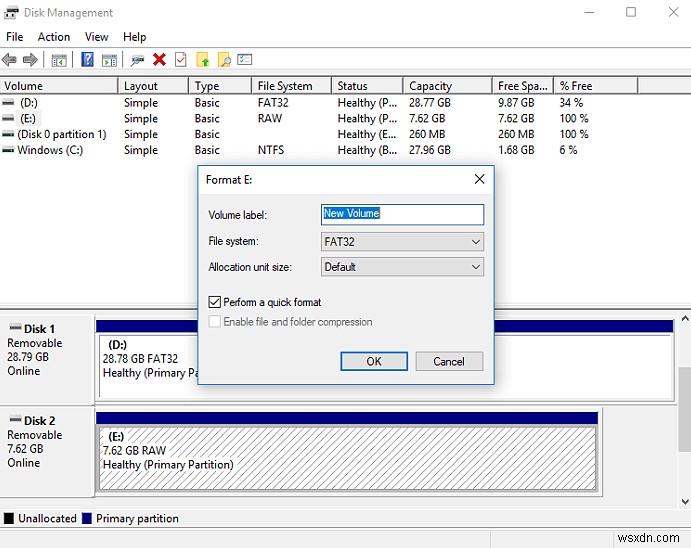Viewport: 691px width, 548px height.
Task: Sort by the % Free column header
Action: [595, 86]
